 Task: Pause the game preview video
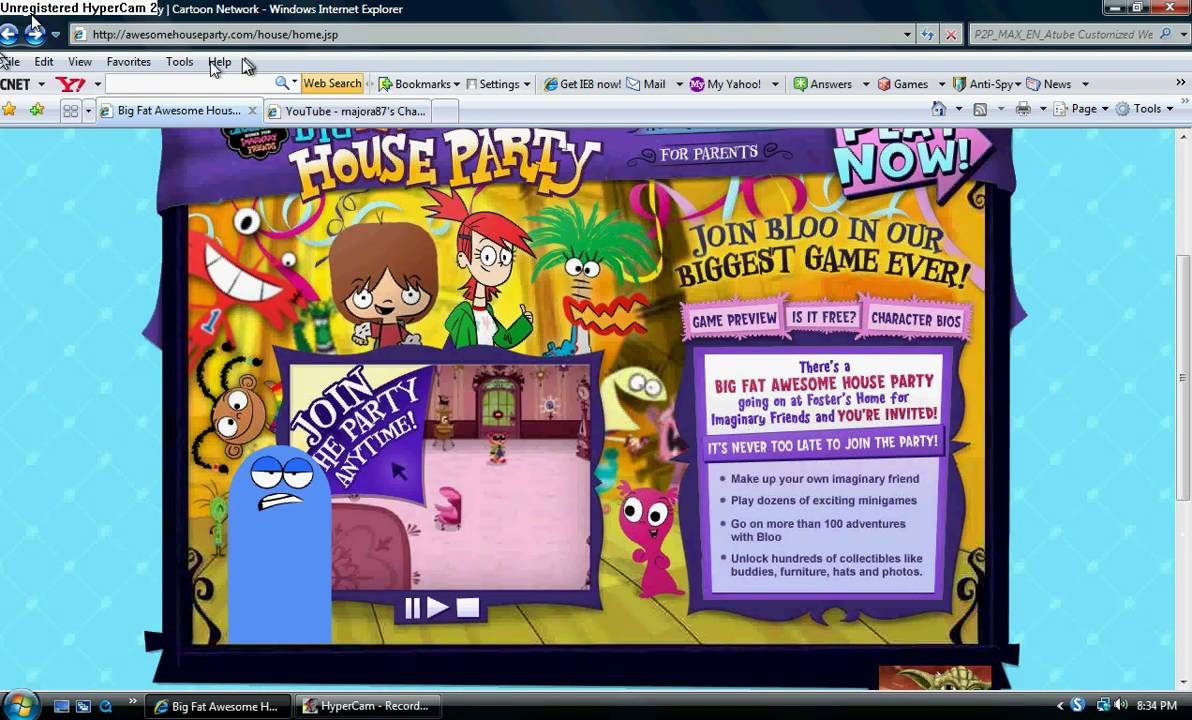click(412, 607)
